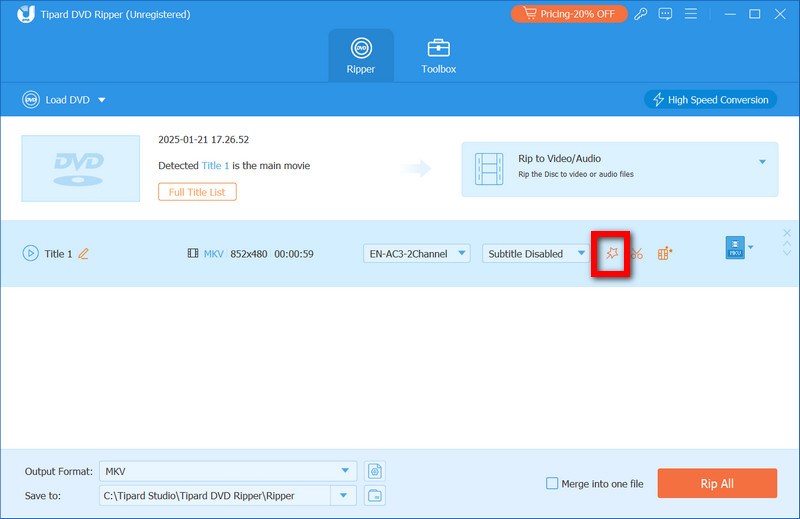The width and height of the screenshot is (800, 519).
Task: Open the Subtitle Disabled dropdown
Action: pyautogui.click(x=535, y=254)
